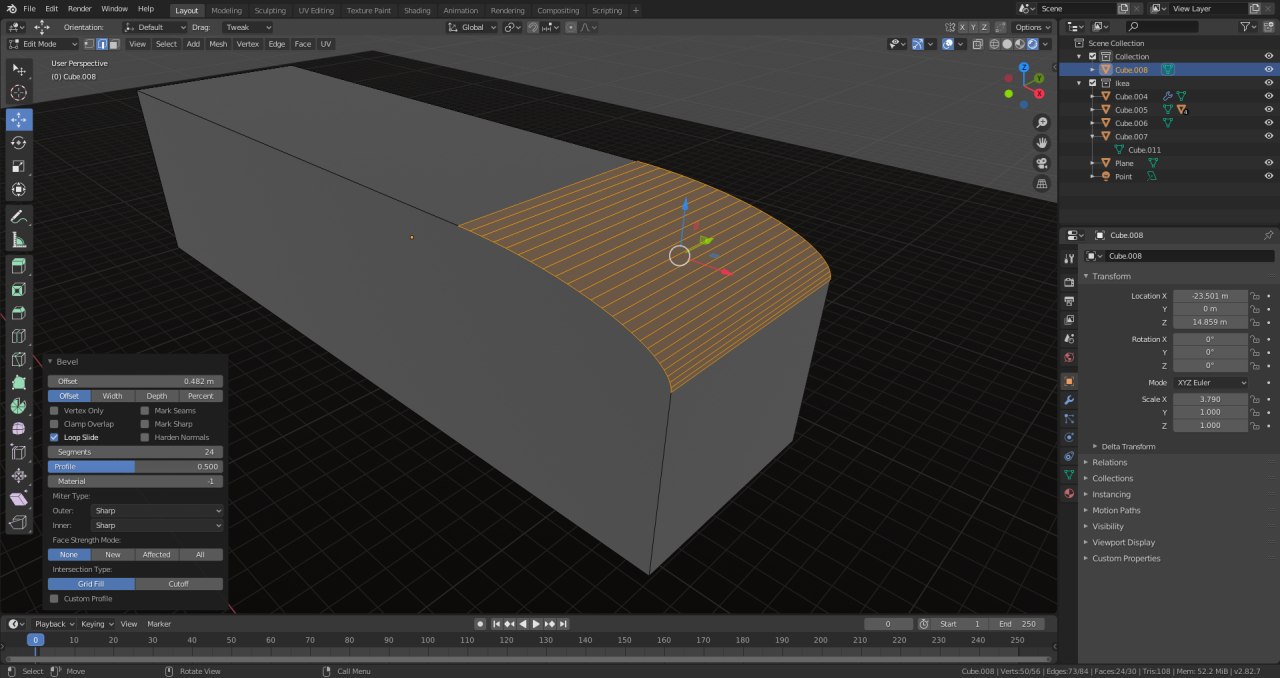Select the Measure tool
Image resolution: width=1280 pixels, height=678 pixels.
pos(19,240)
